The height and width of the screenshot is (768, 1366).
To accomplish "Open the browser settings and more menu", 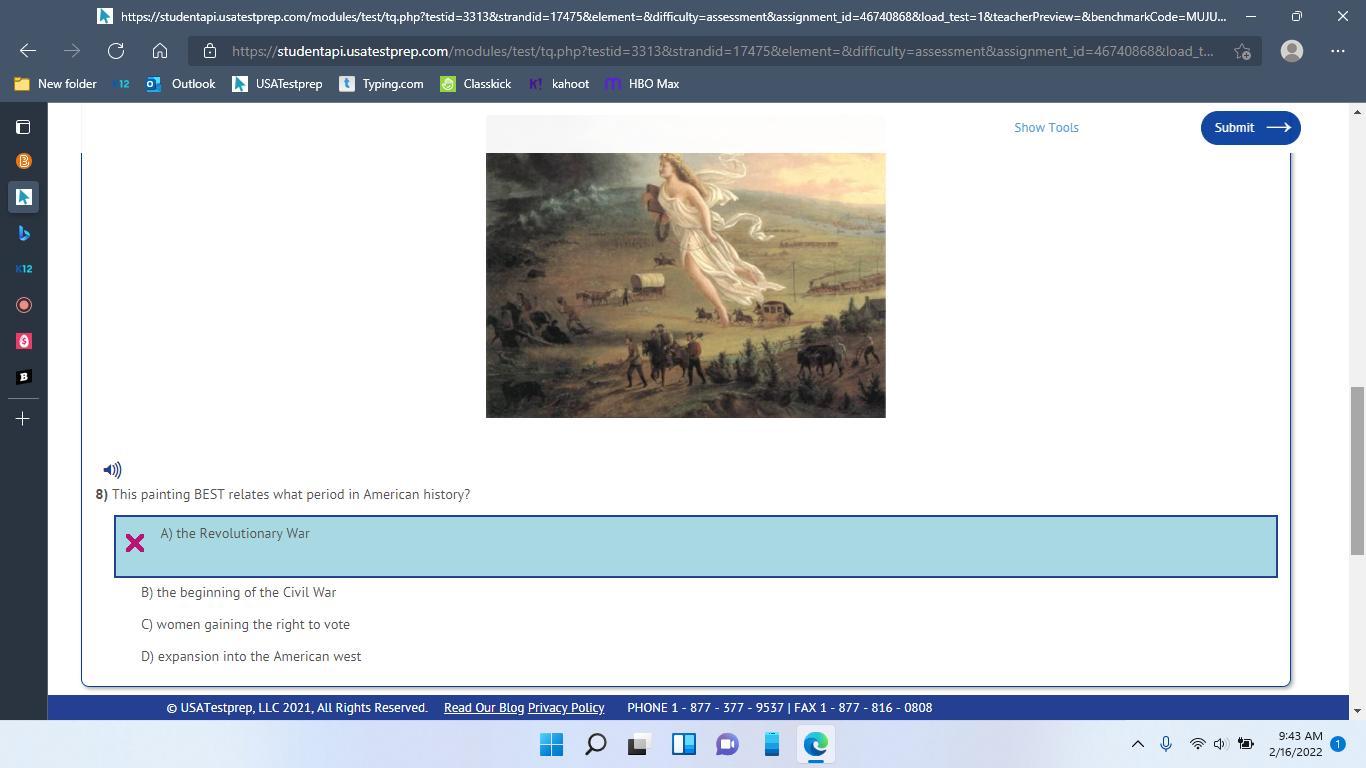I will point(1338,51).
